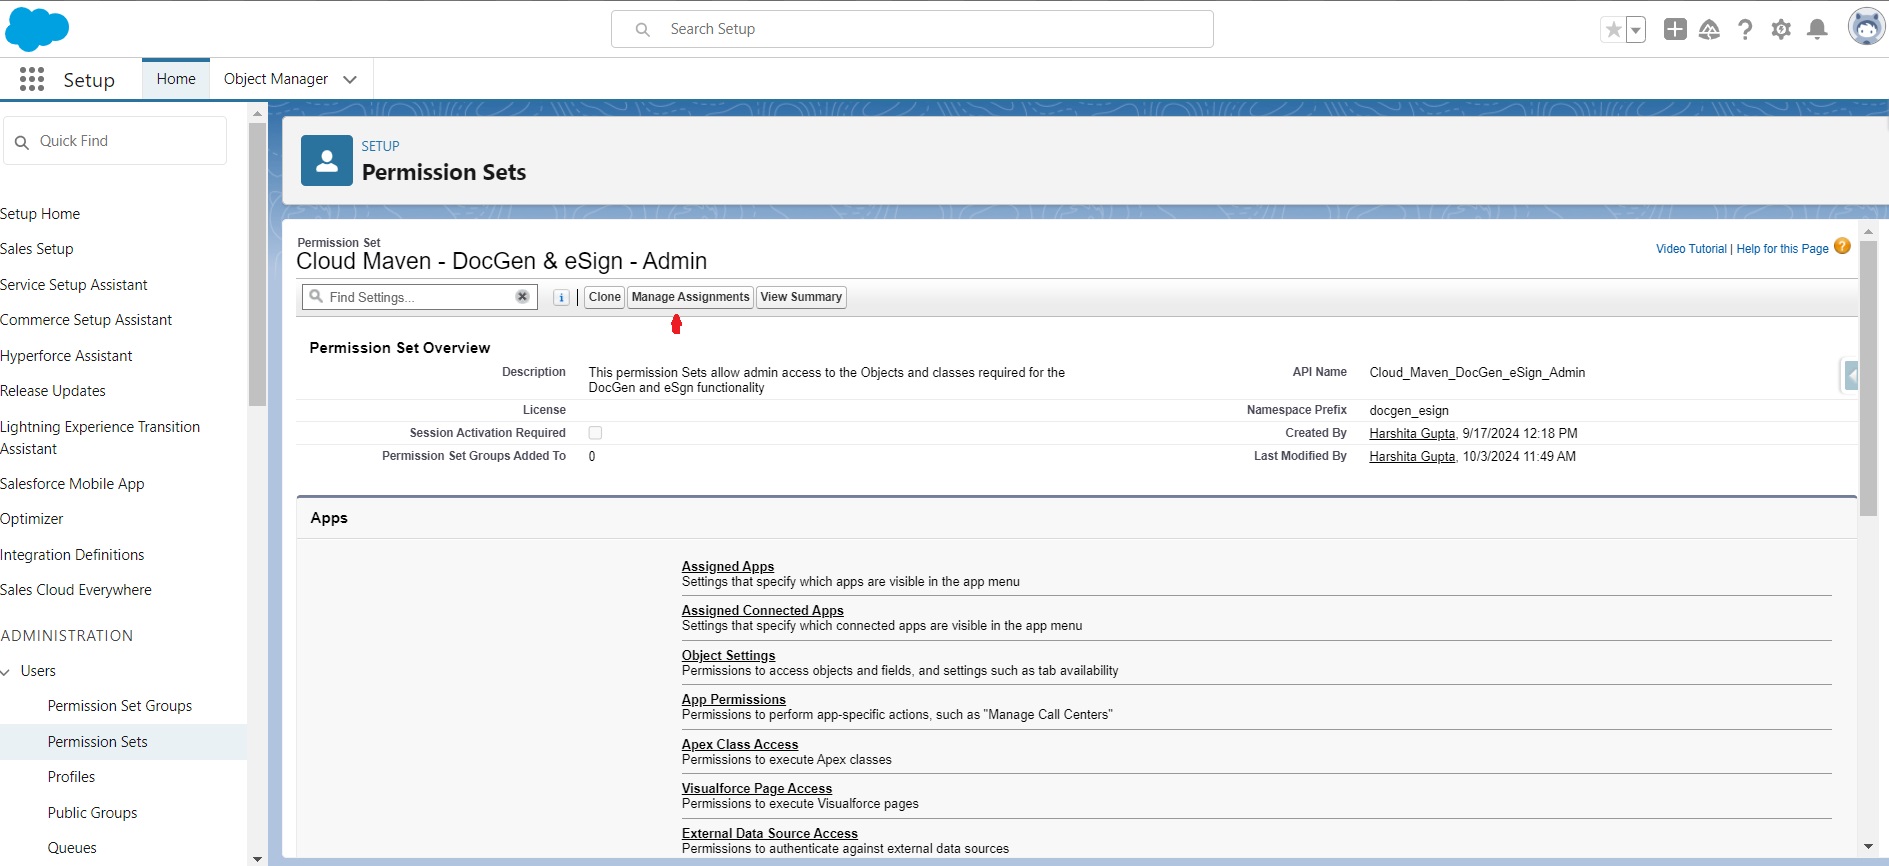The height and width of the screenshot is (866, 1889).
Task: Open the Video Tutorial link
Action: tap(1691, 249)
